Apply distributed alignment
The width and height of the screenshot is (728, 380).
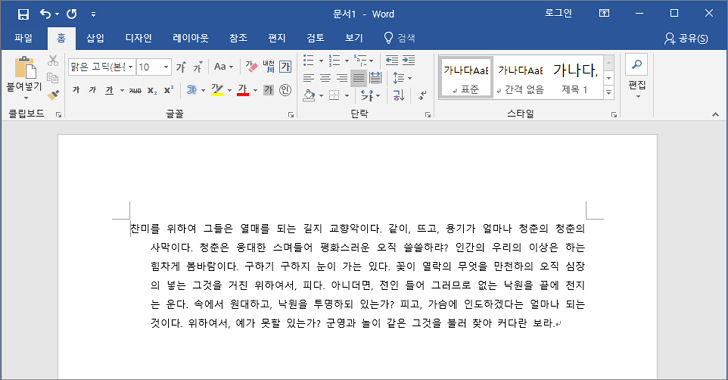(375, 78)
